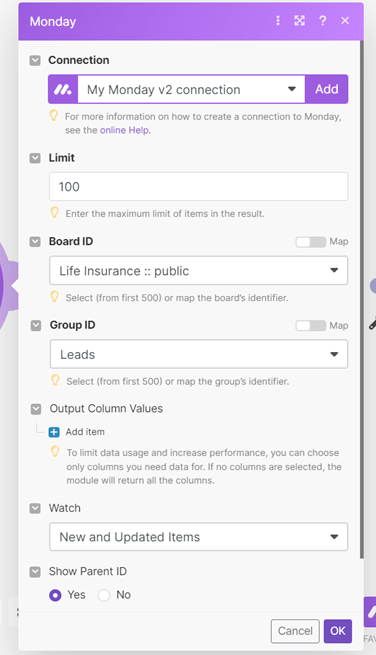Collapse the Watch section arrow

pyautogui.click(x=35, y=508)
